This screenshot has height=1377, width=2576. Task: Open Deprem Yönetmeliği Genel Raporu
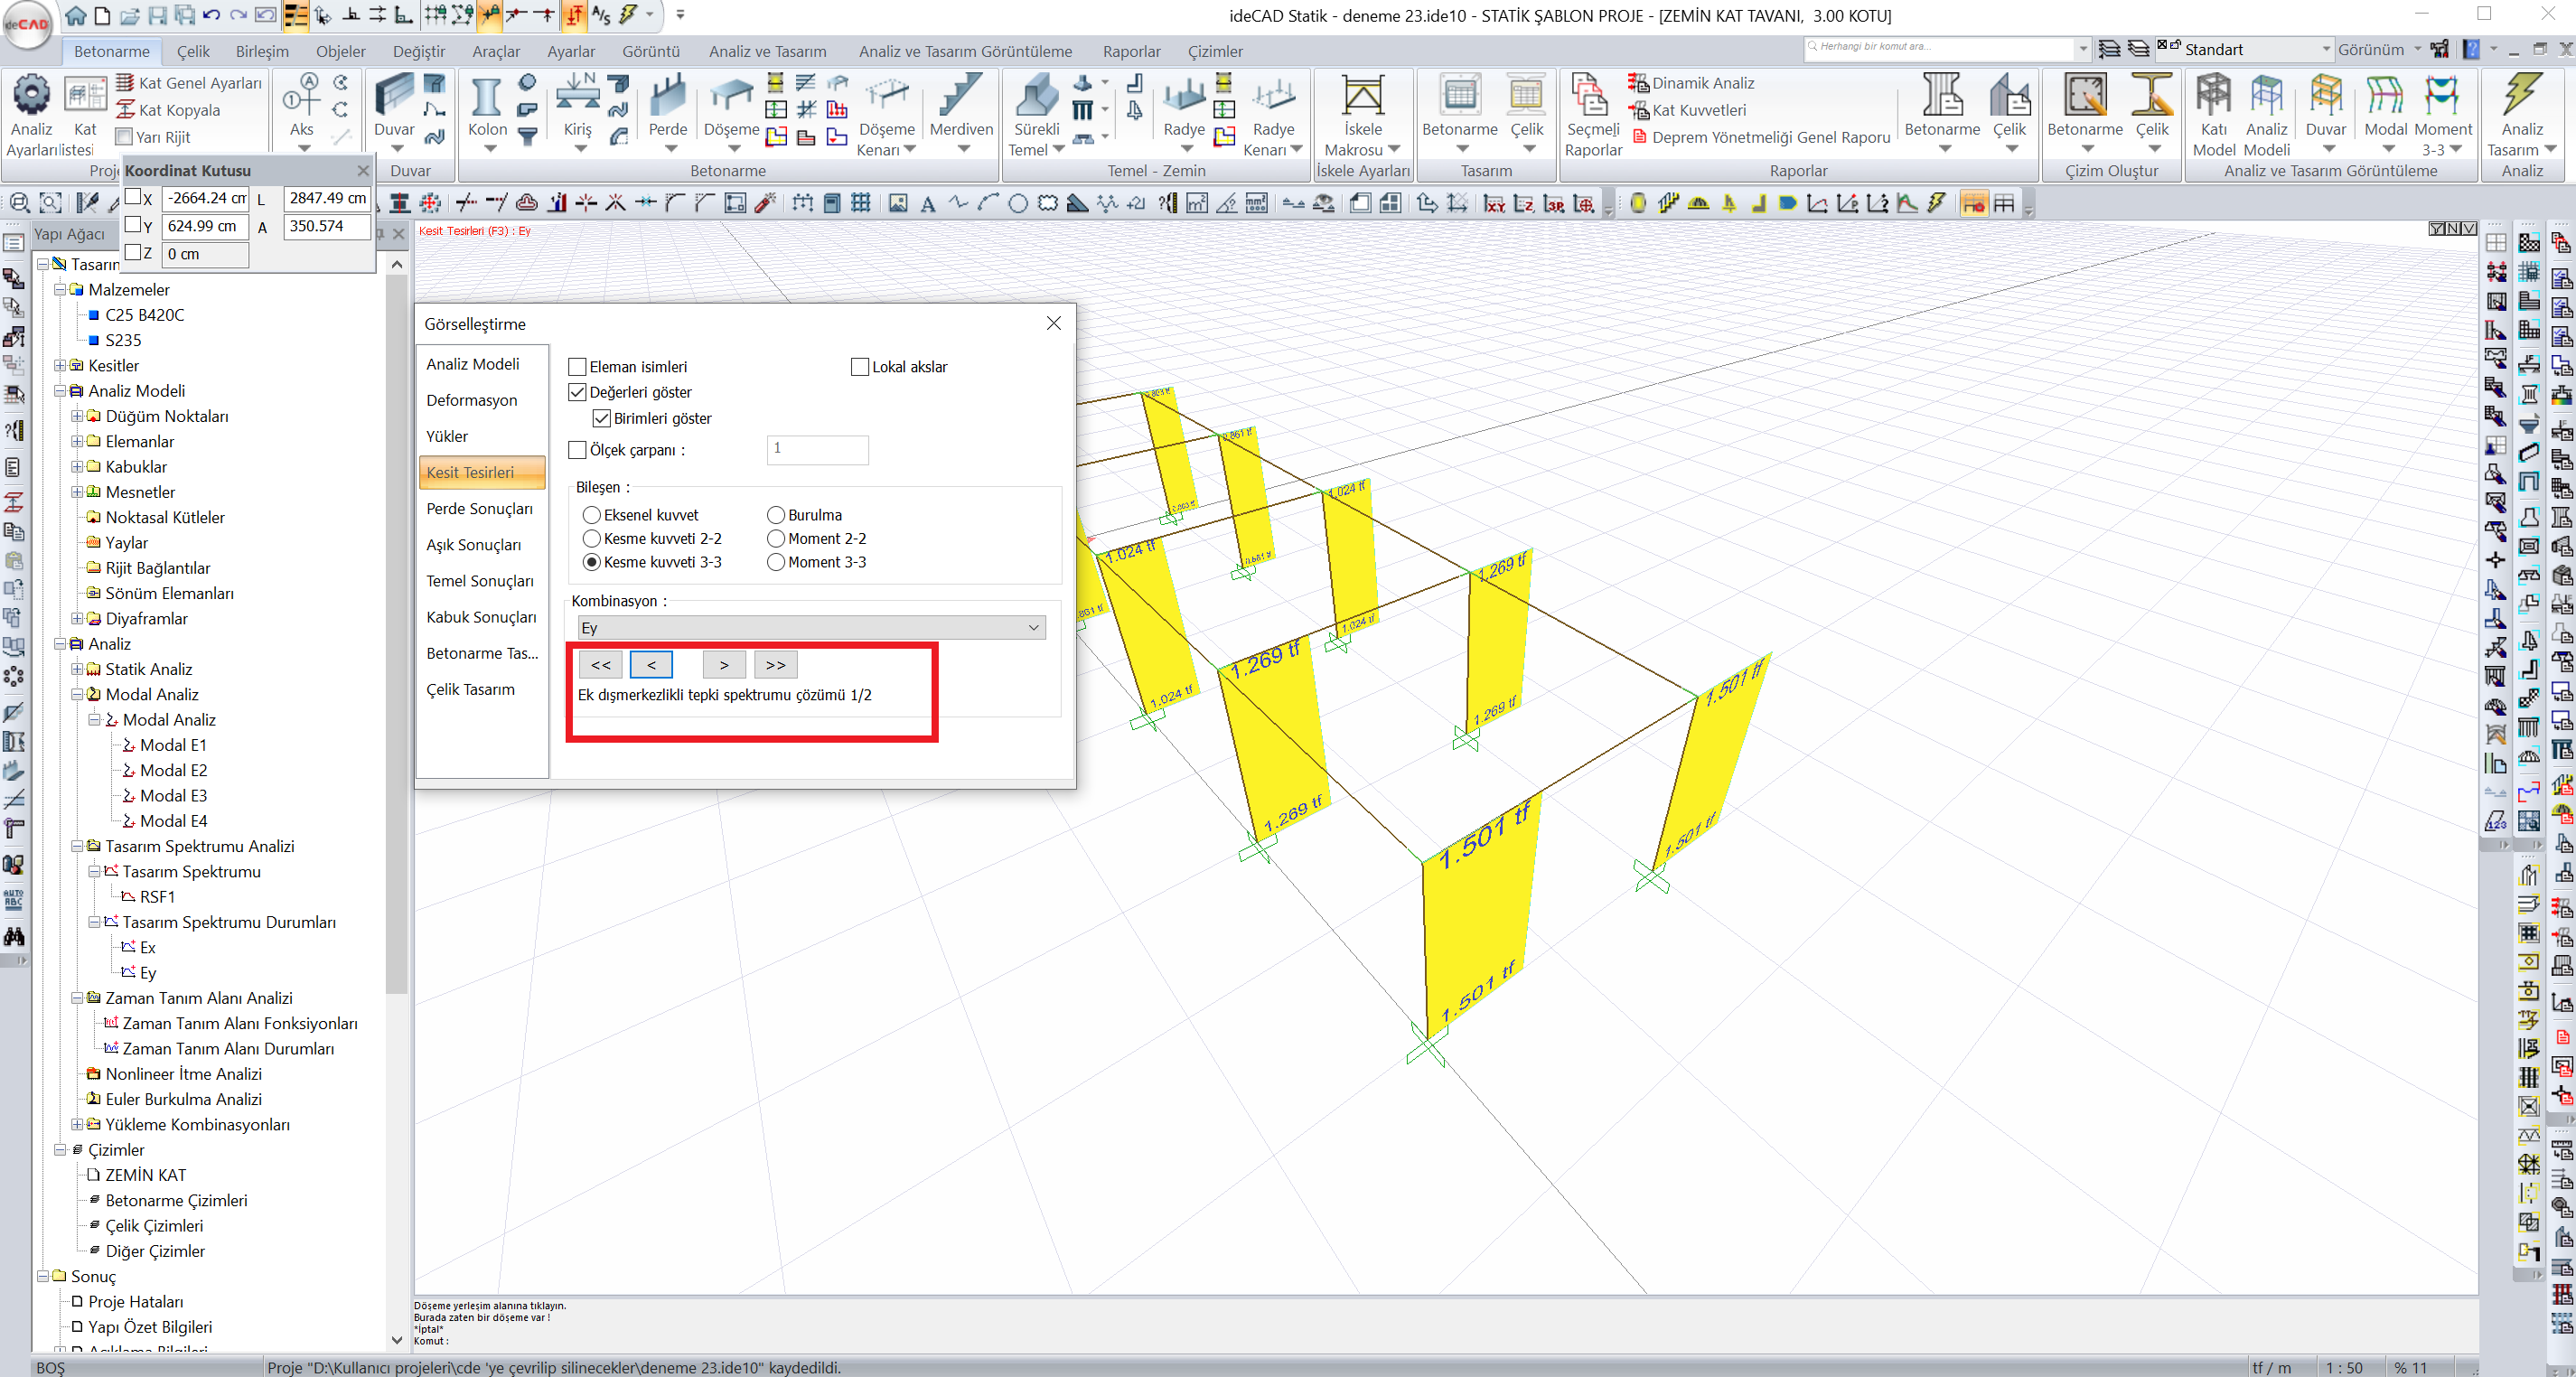tap(1761, 137)
